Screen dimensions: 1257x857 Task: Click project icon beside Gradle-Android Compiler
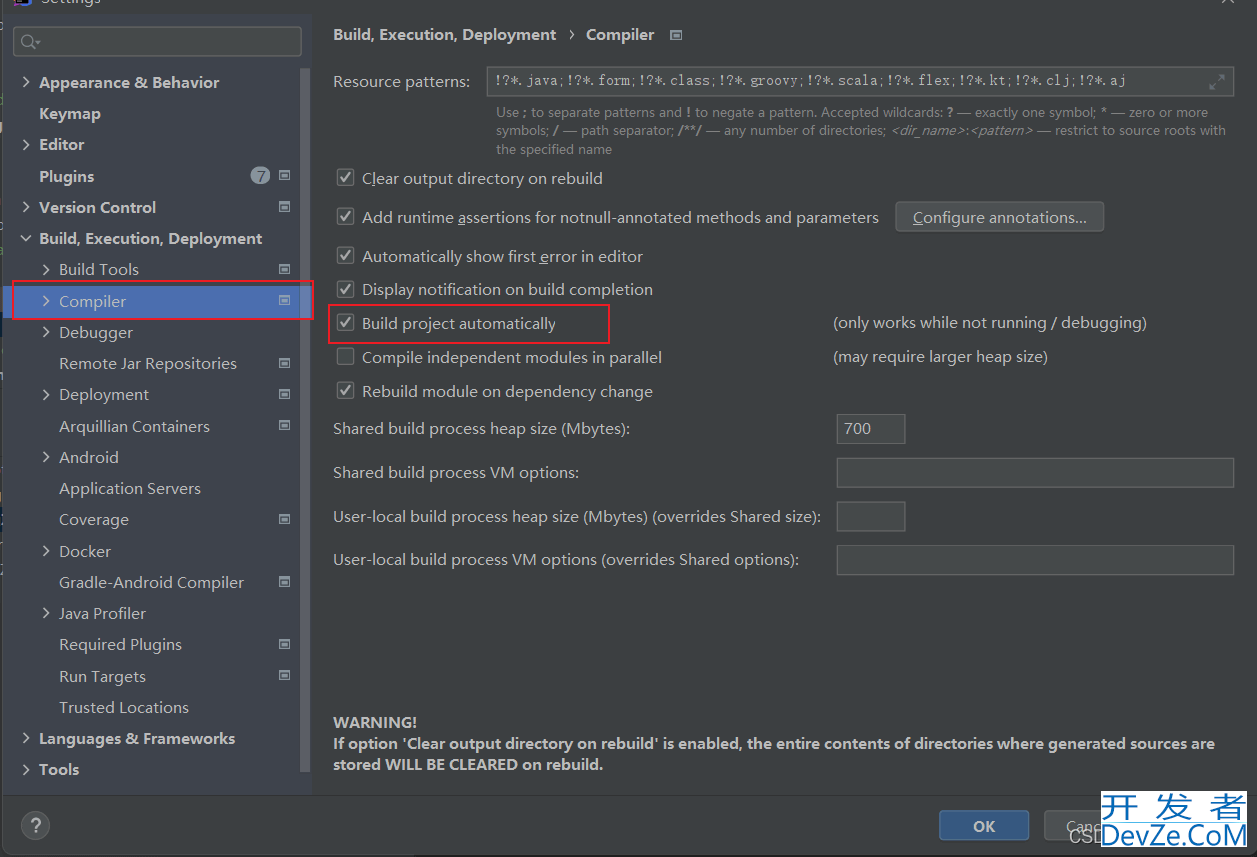coord(284,582)
